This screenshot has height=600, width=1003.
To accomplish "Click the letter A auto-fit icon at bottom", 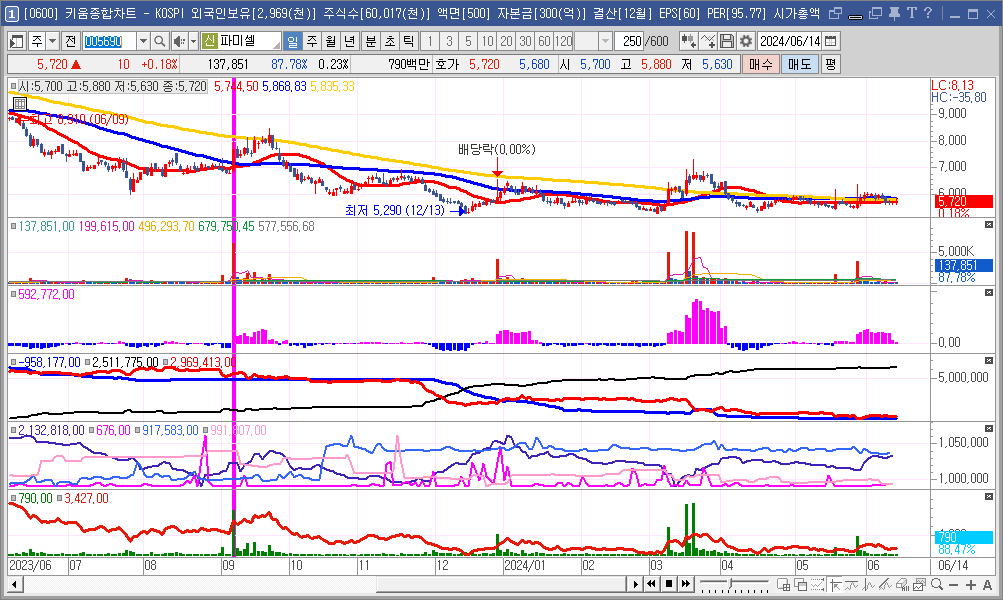I will click(988, 584).
